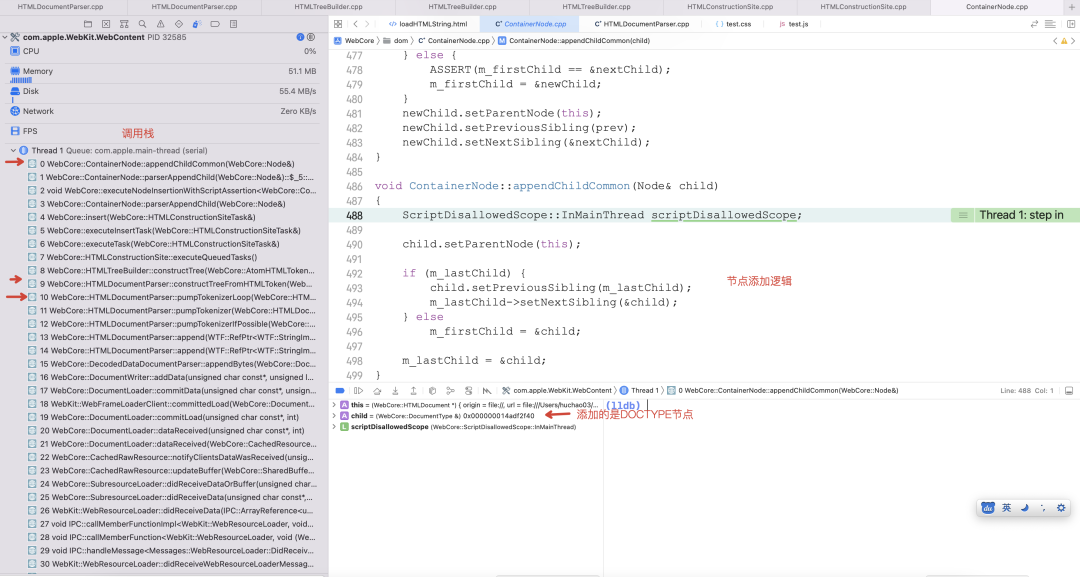This screenshot has width=1080, height=577.
Task: Go forward in editor history
Action: pyautogui.click(x=367, y=24)
